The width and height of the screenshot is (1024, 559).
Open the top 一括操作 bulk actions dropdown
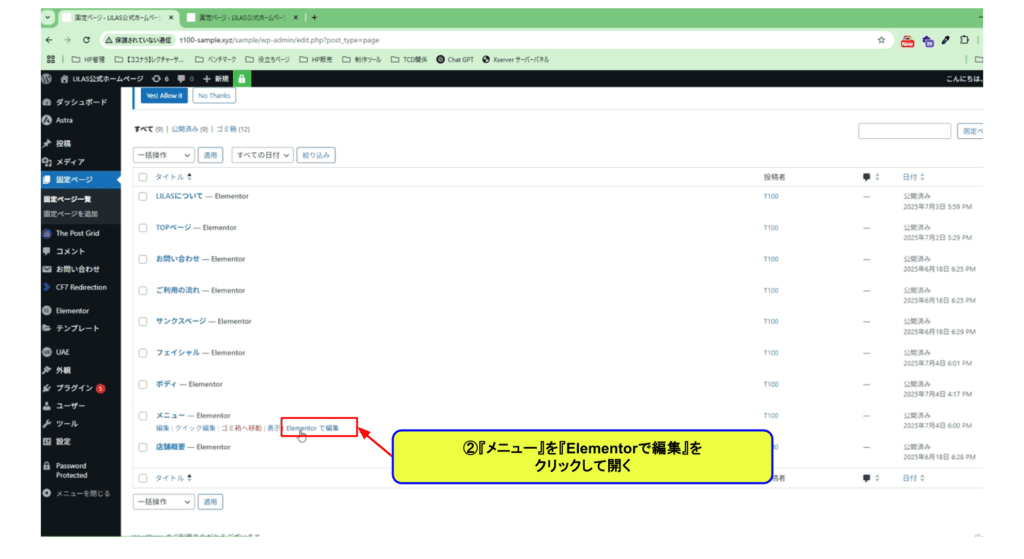point(163,155)
